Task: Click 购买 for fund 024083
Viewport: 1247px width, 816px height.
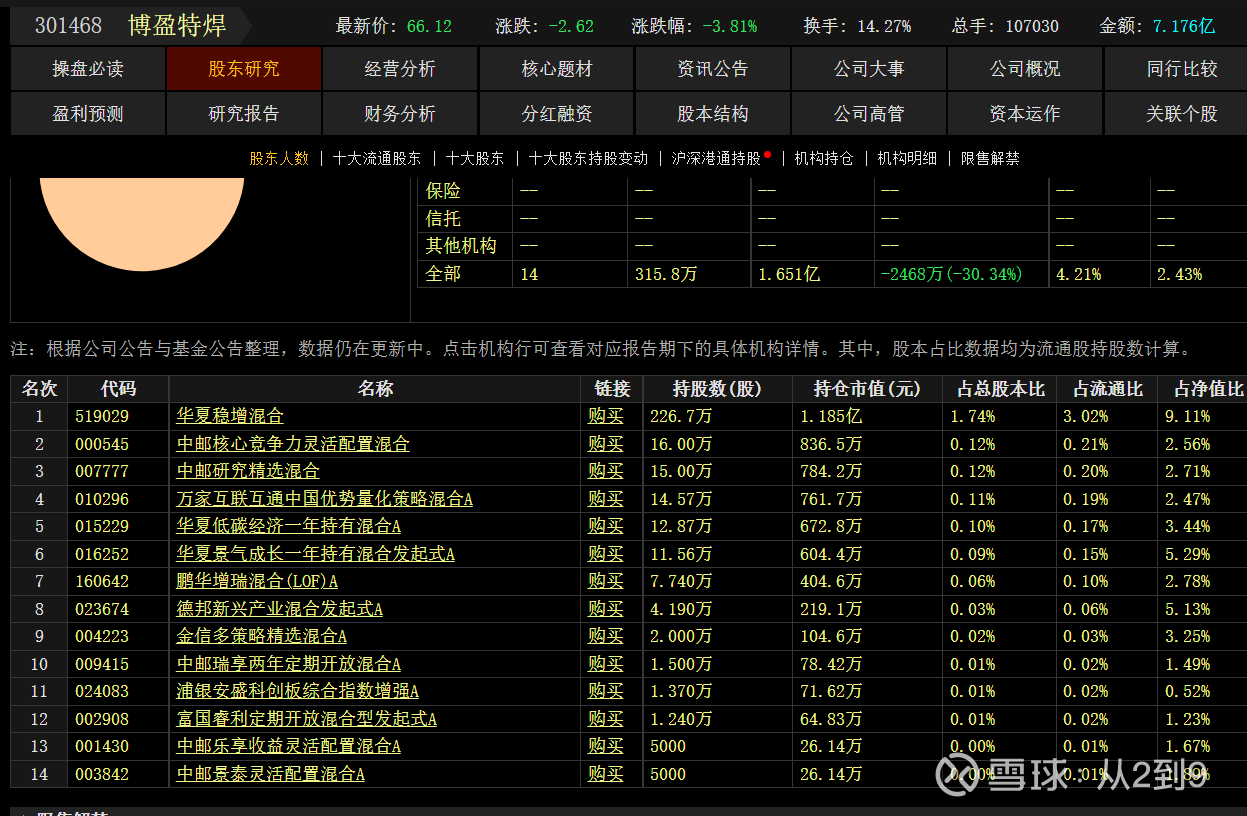Action: click(x=606, y=691)
